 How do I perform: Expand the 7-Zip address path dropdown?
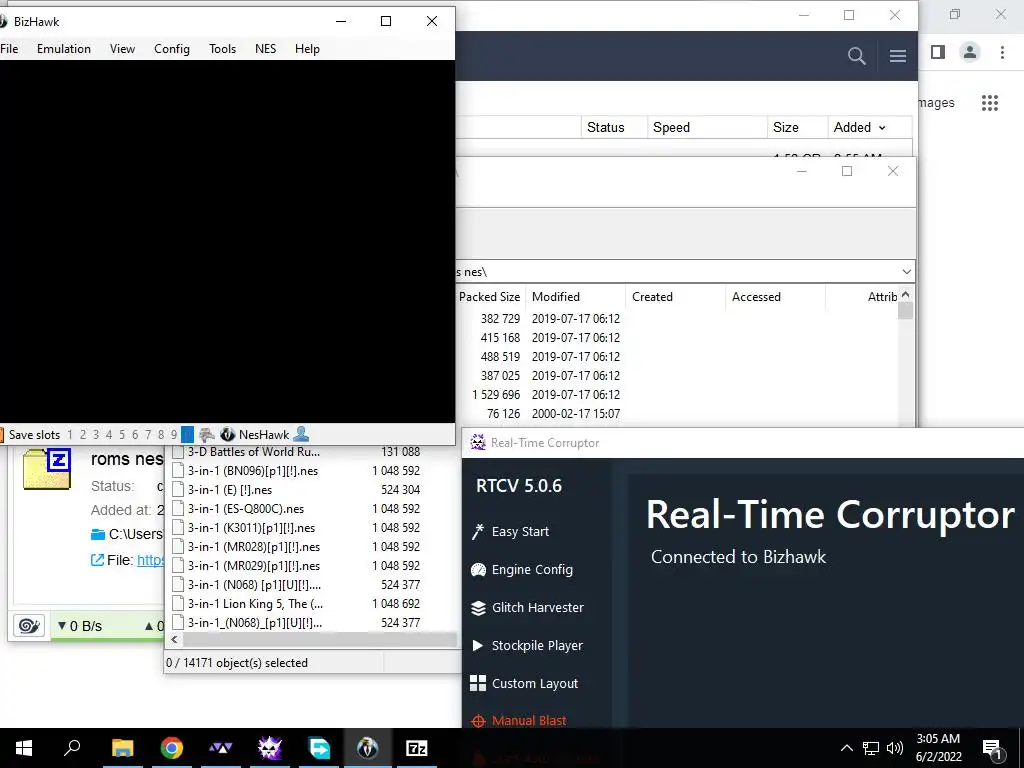[906, 272]
